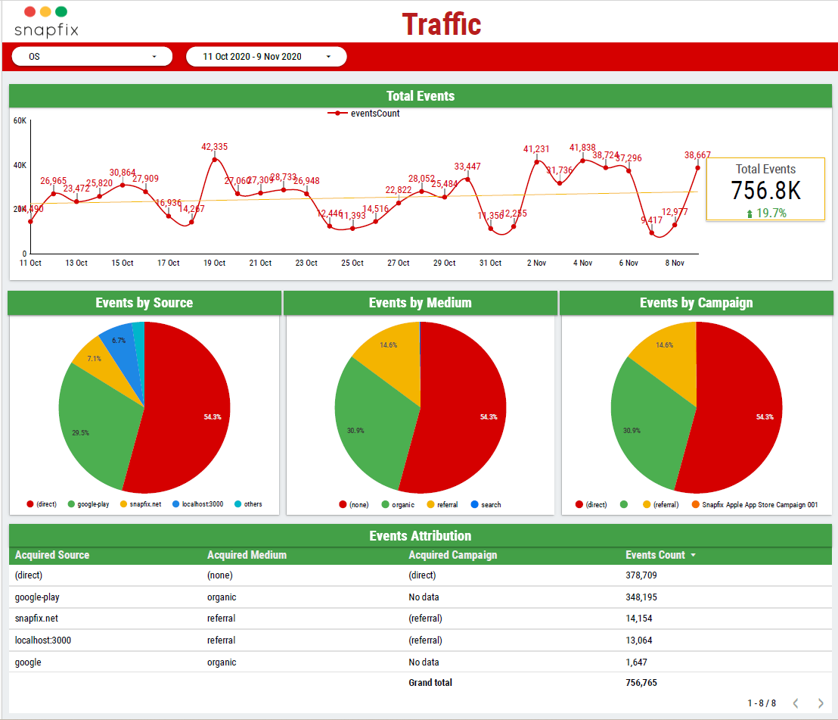Go to the next table page arrow

click(820, 703)
